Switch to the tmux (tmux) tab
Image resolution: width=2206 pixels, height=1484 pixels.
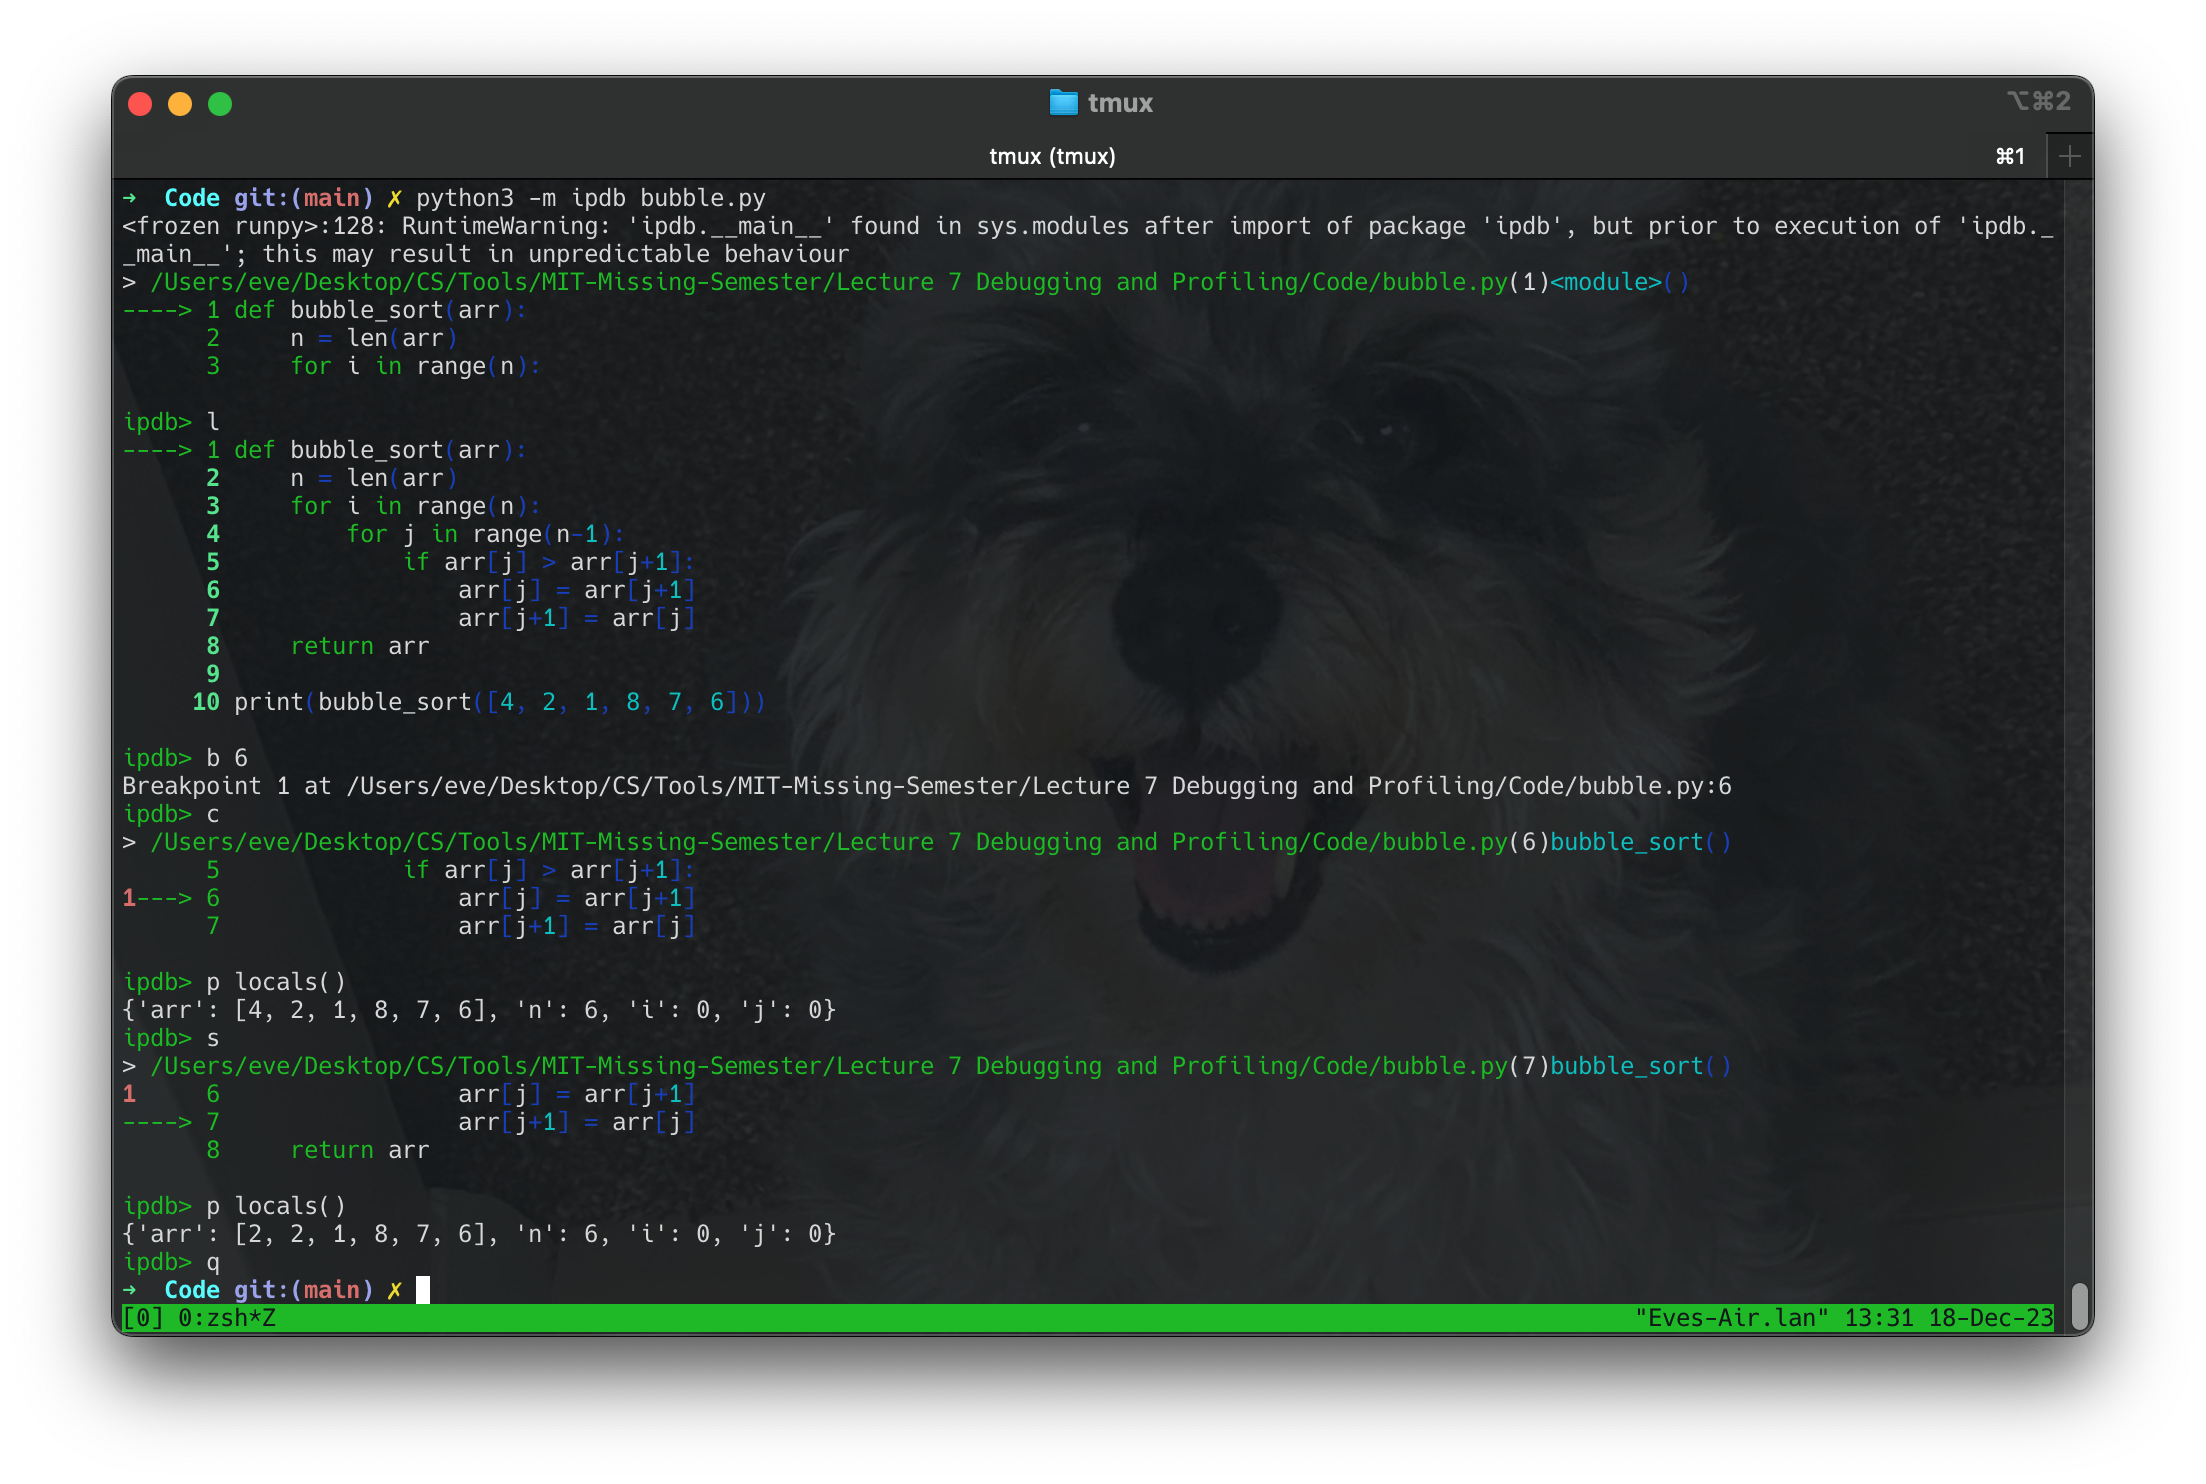pyautogui.click(x=1052, y=156)
